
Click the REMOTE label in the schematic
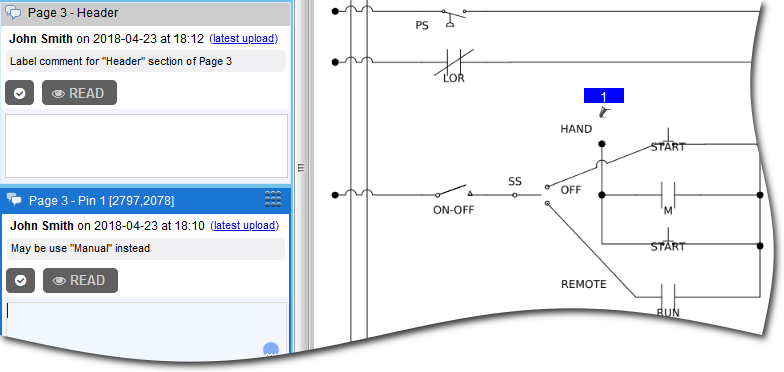pyautogui.click(x=584, y=284)
